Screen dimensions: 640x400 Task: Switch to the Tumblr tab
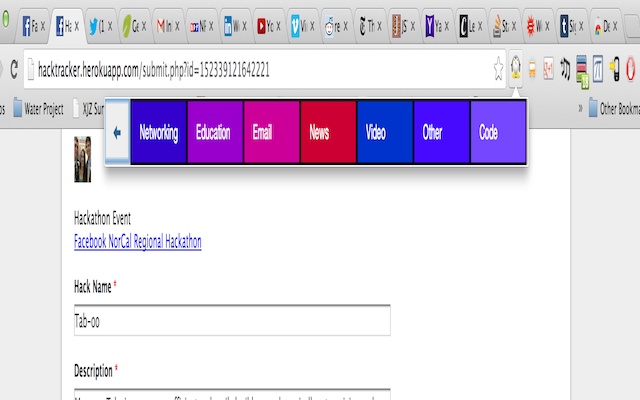pyautogui.click(x=572, y=27)
